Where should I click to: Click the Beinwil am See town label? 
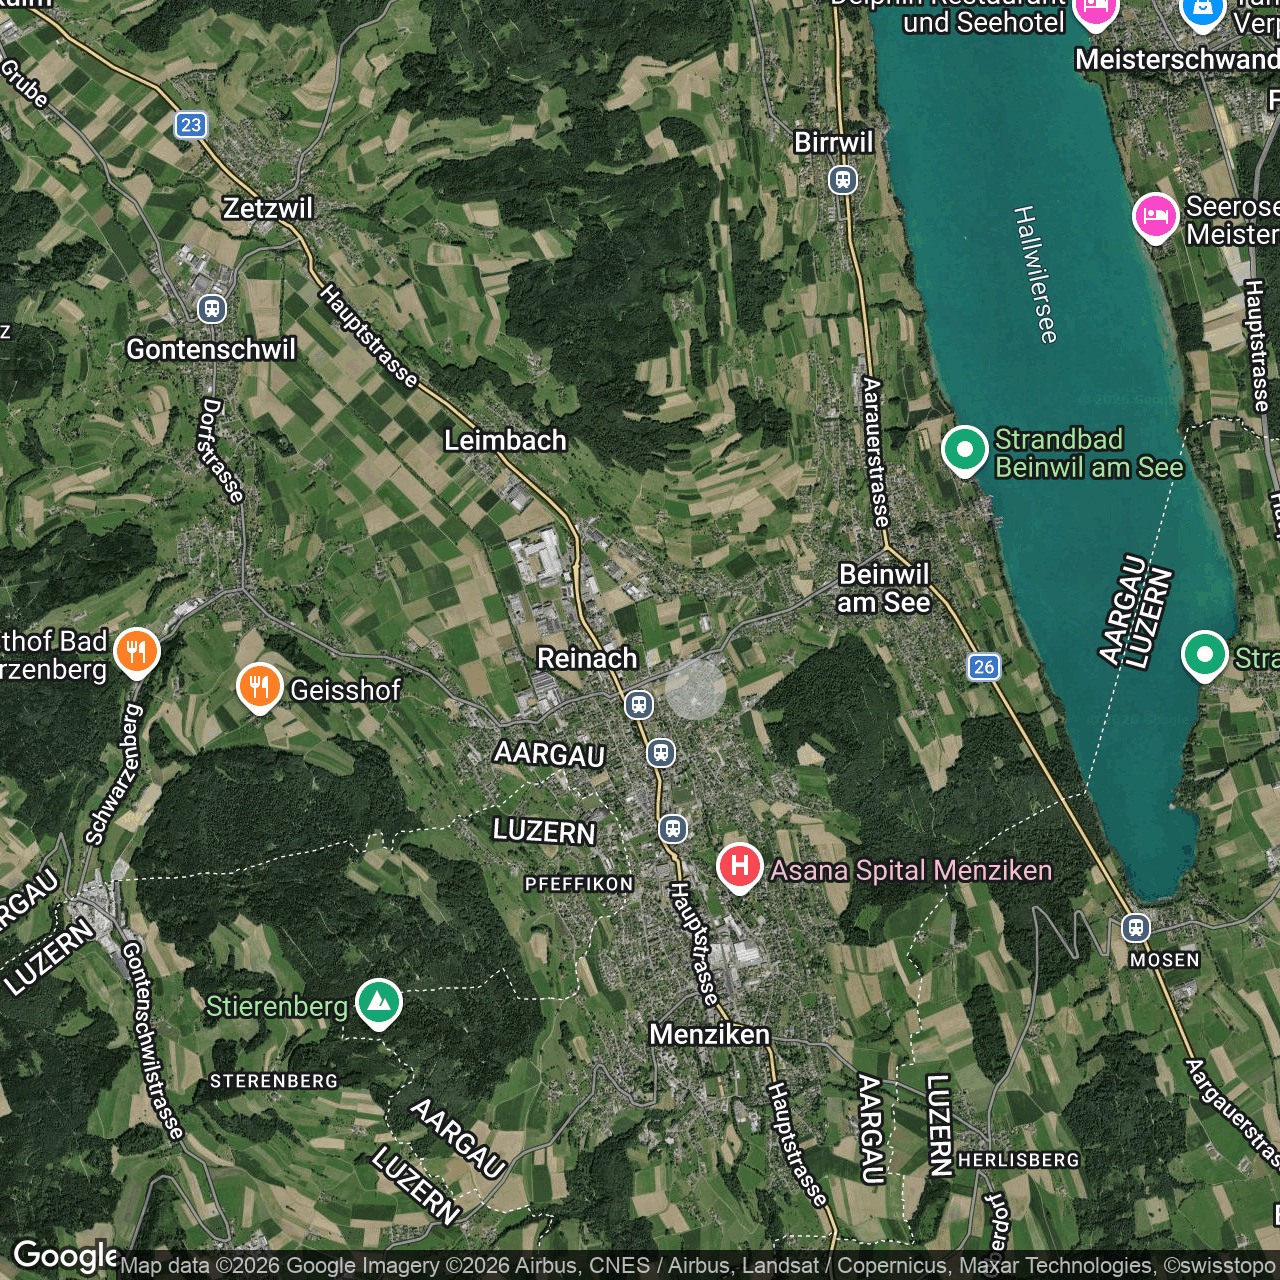point(884,588)
